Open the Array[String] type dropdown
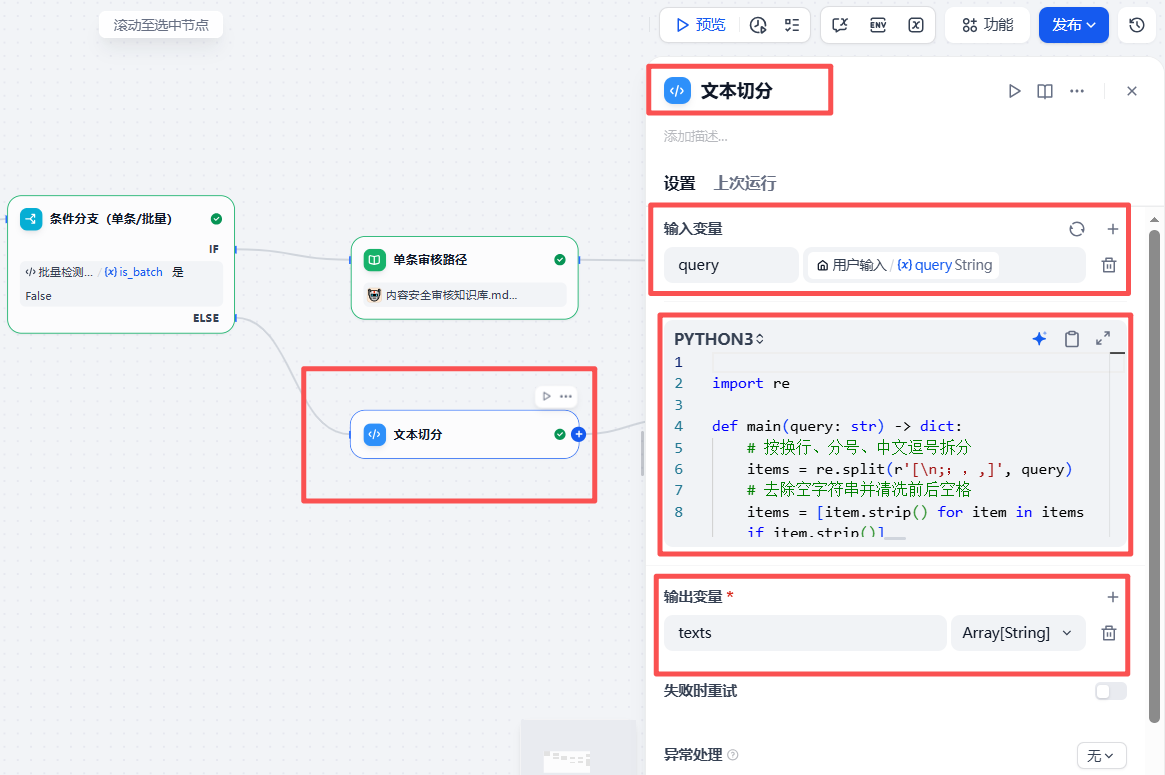The width and height of the screenshot is (1165, 775). tap(1018, 633)
